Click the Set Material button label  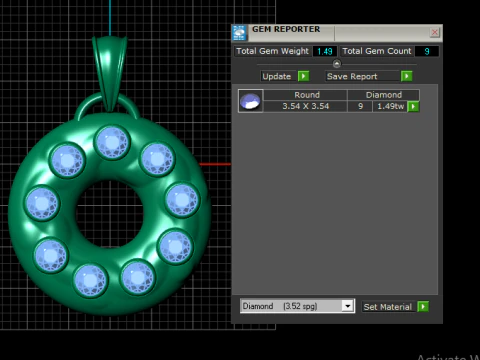pyautogui.click(x=388, y=307)
